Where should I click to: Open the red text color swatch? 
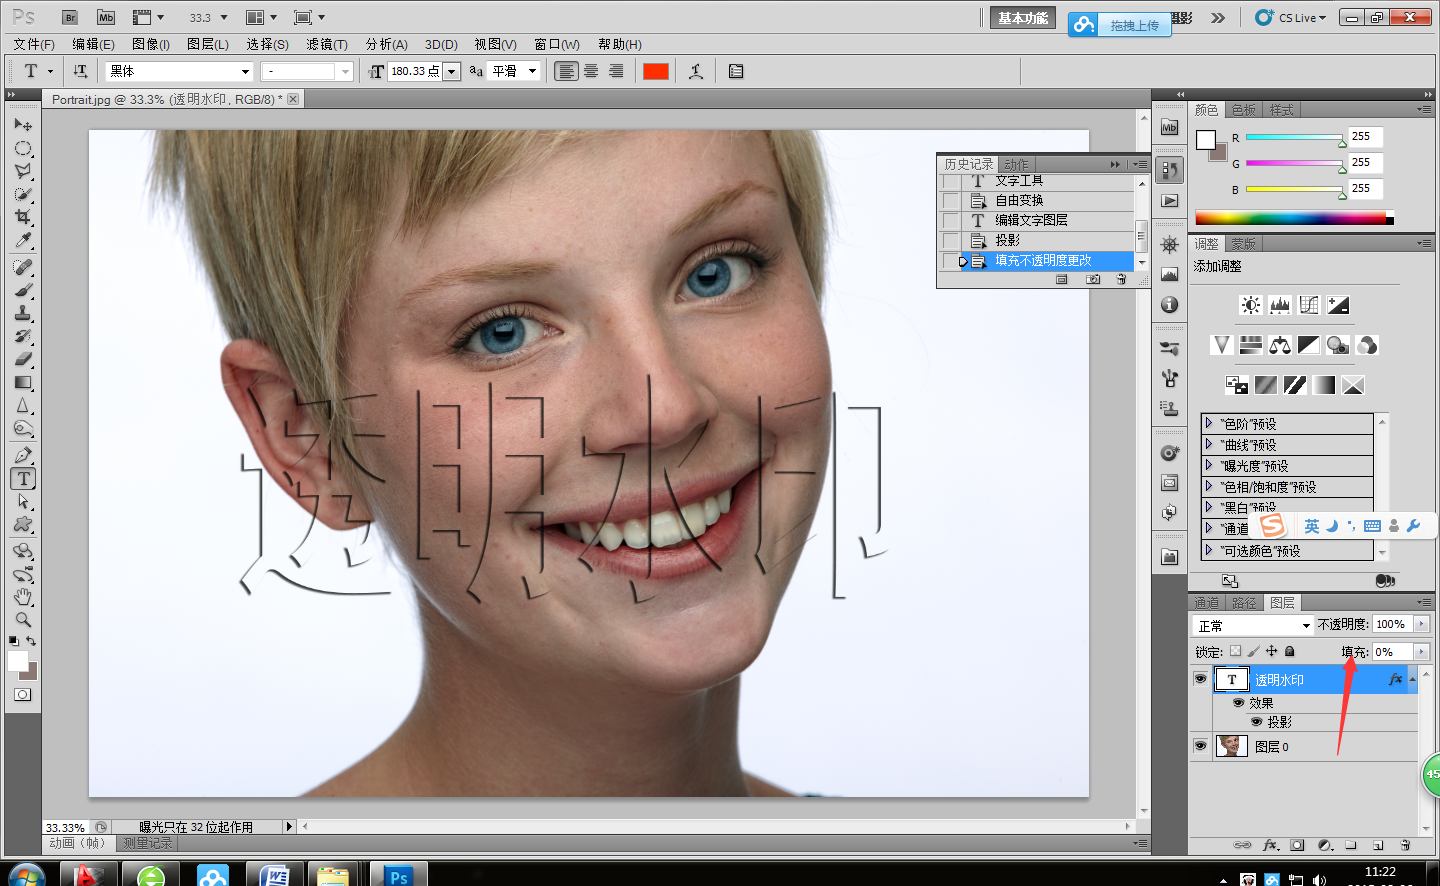coord(656,71)
